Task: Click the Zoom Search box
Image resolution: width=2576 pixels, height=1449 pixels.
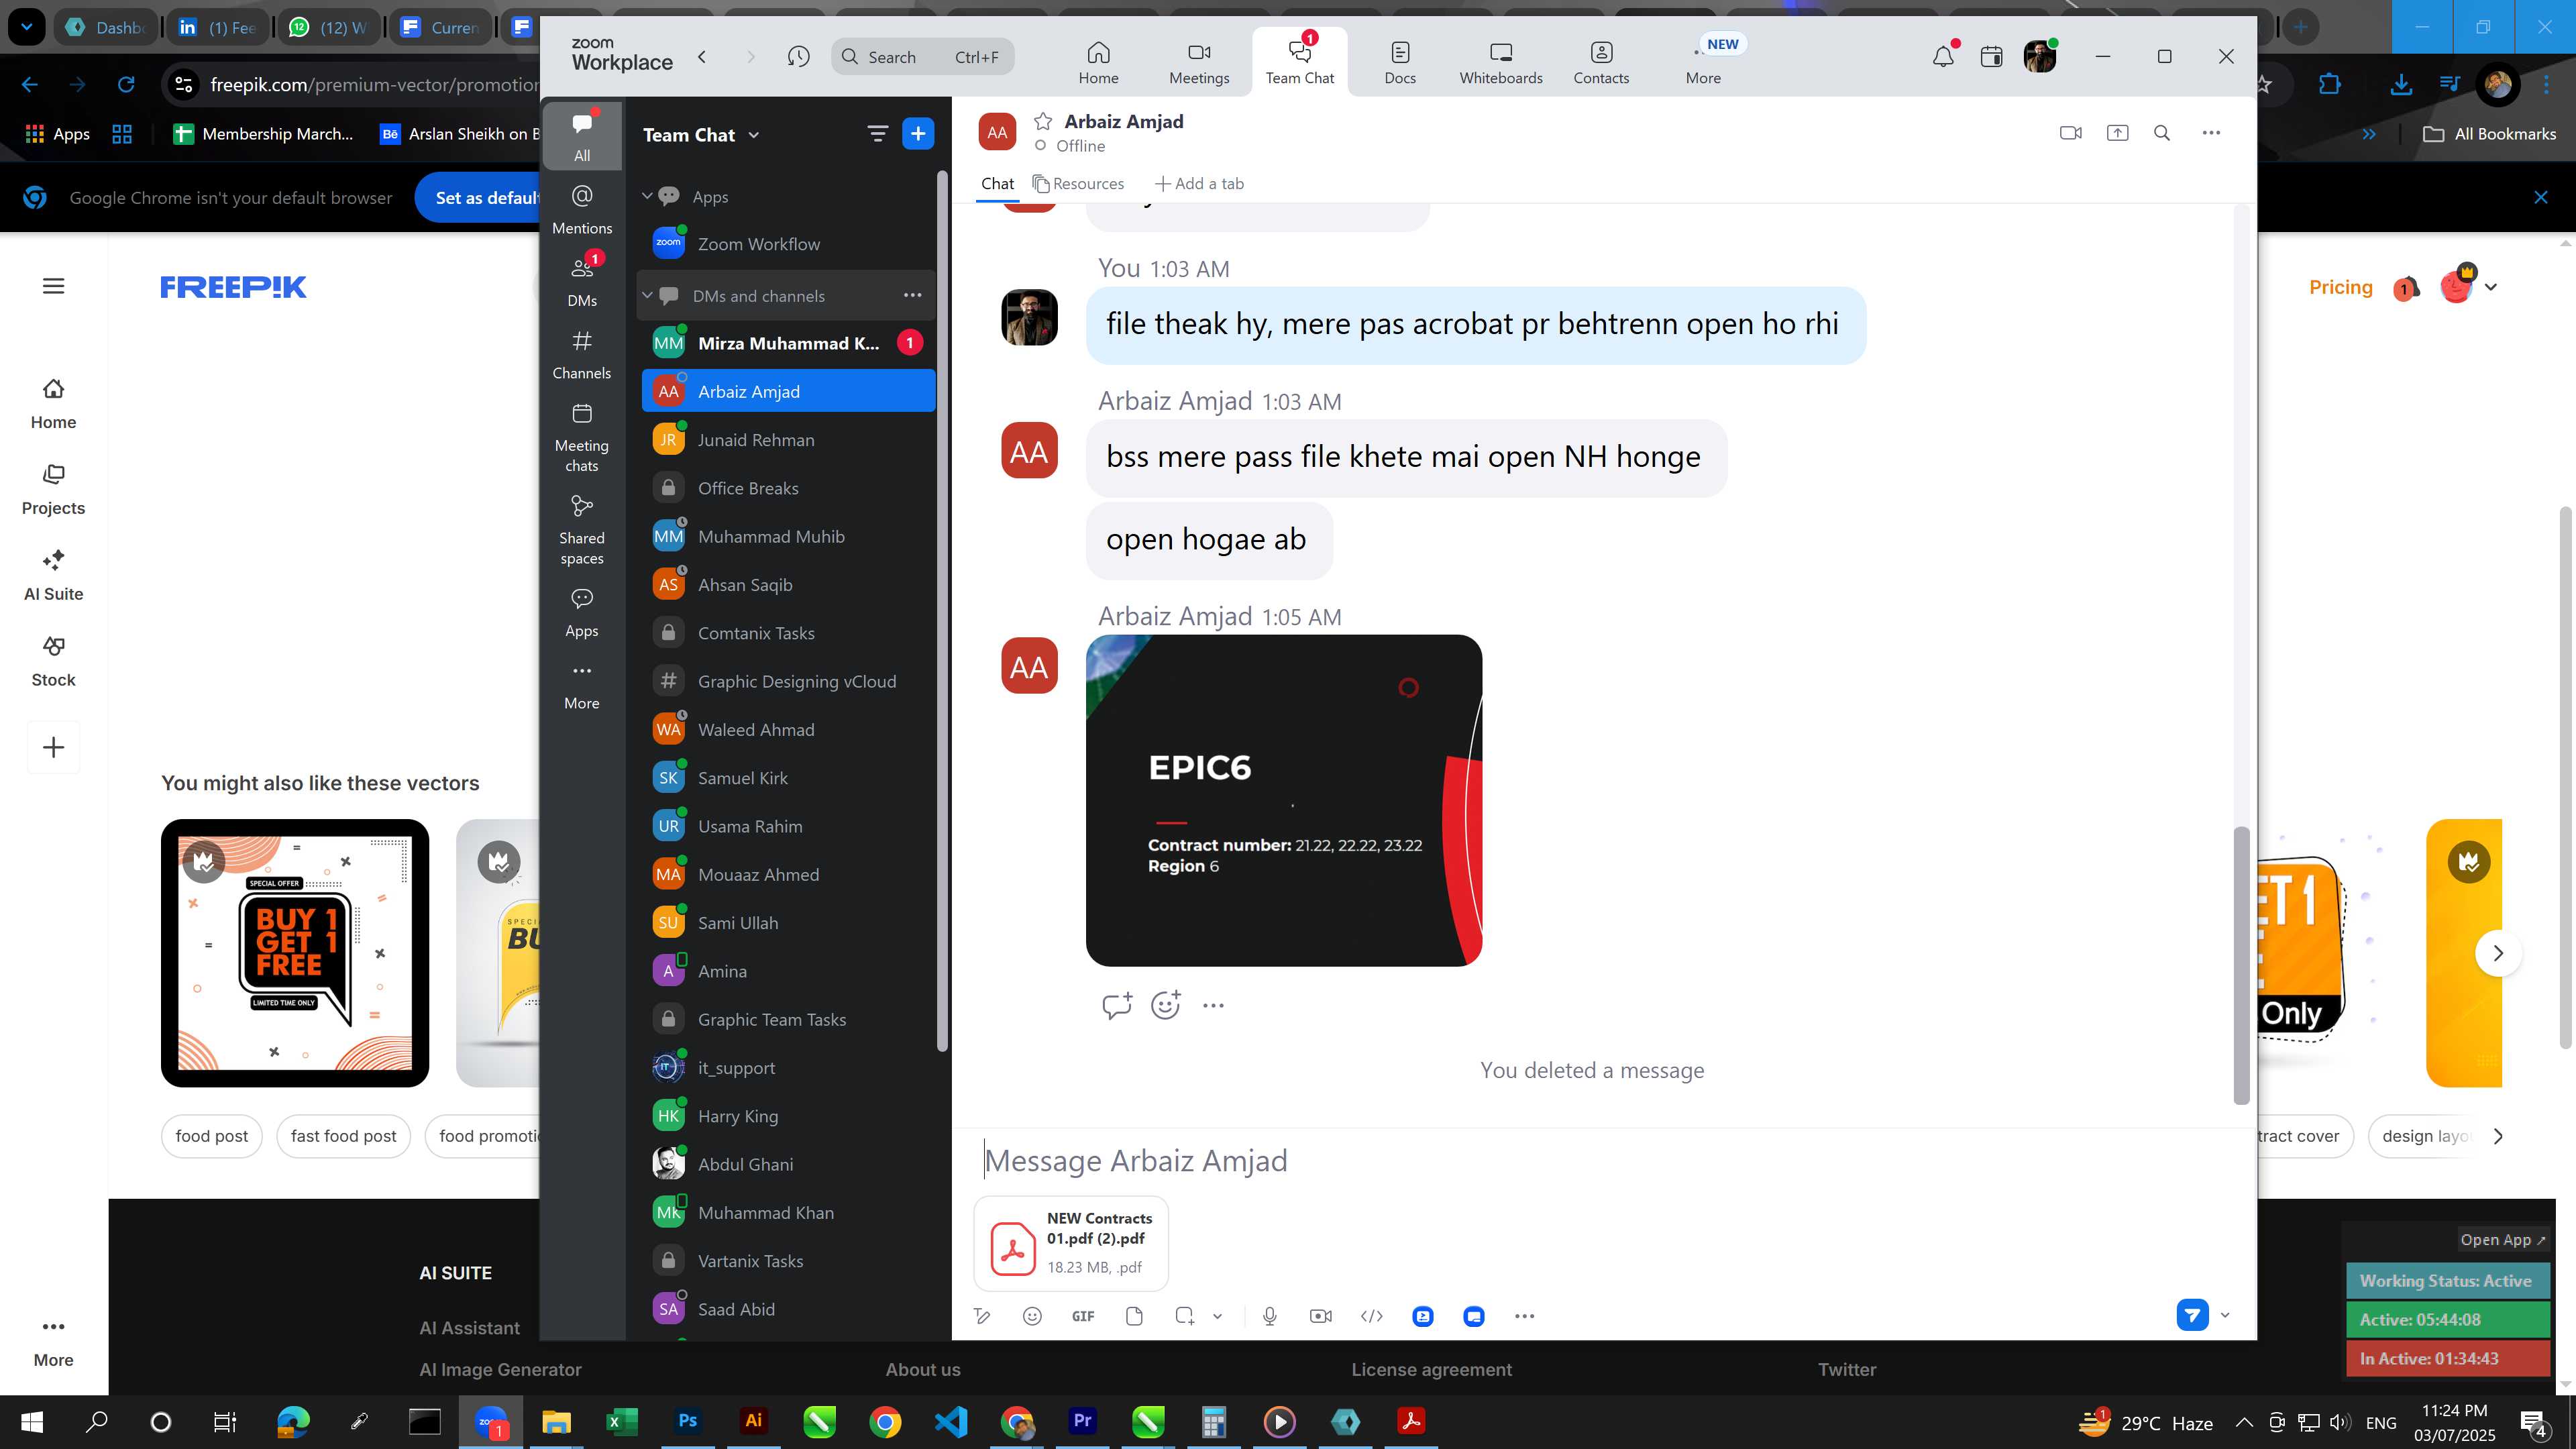Action: [x=922, y=57]
